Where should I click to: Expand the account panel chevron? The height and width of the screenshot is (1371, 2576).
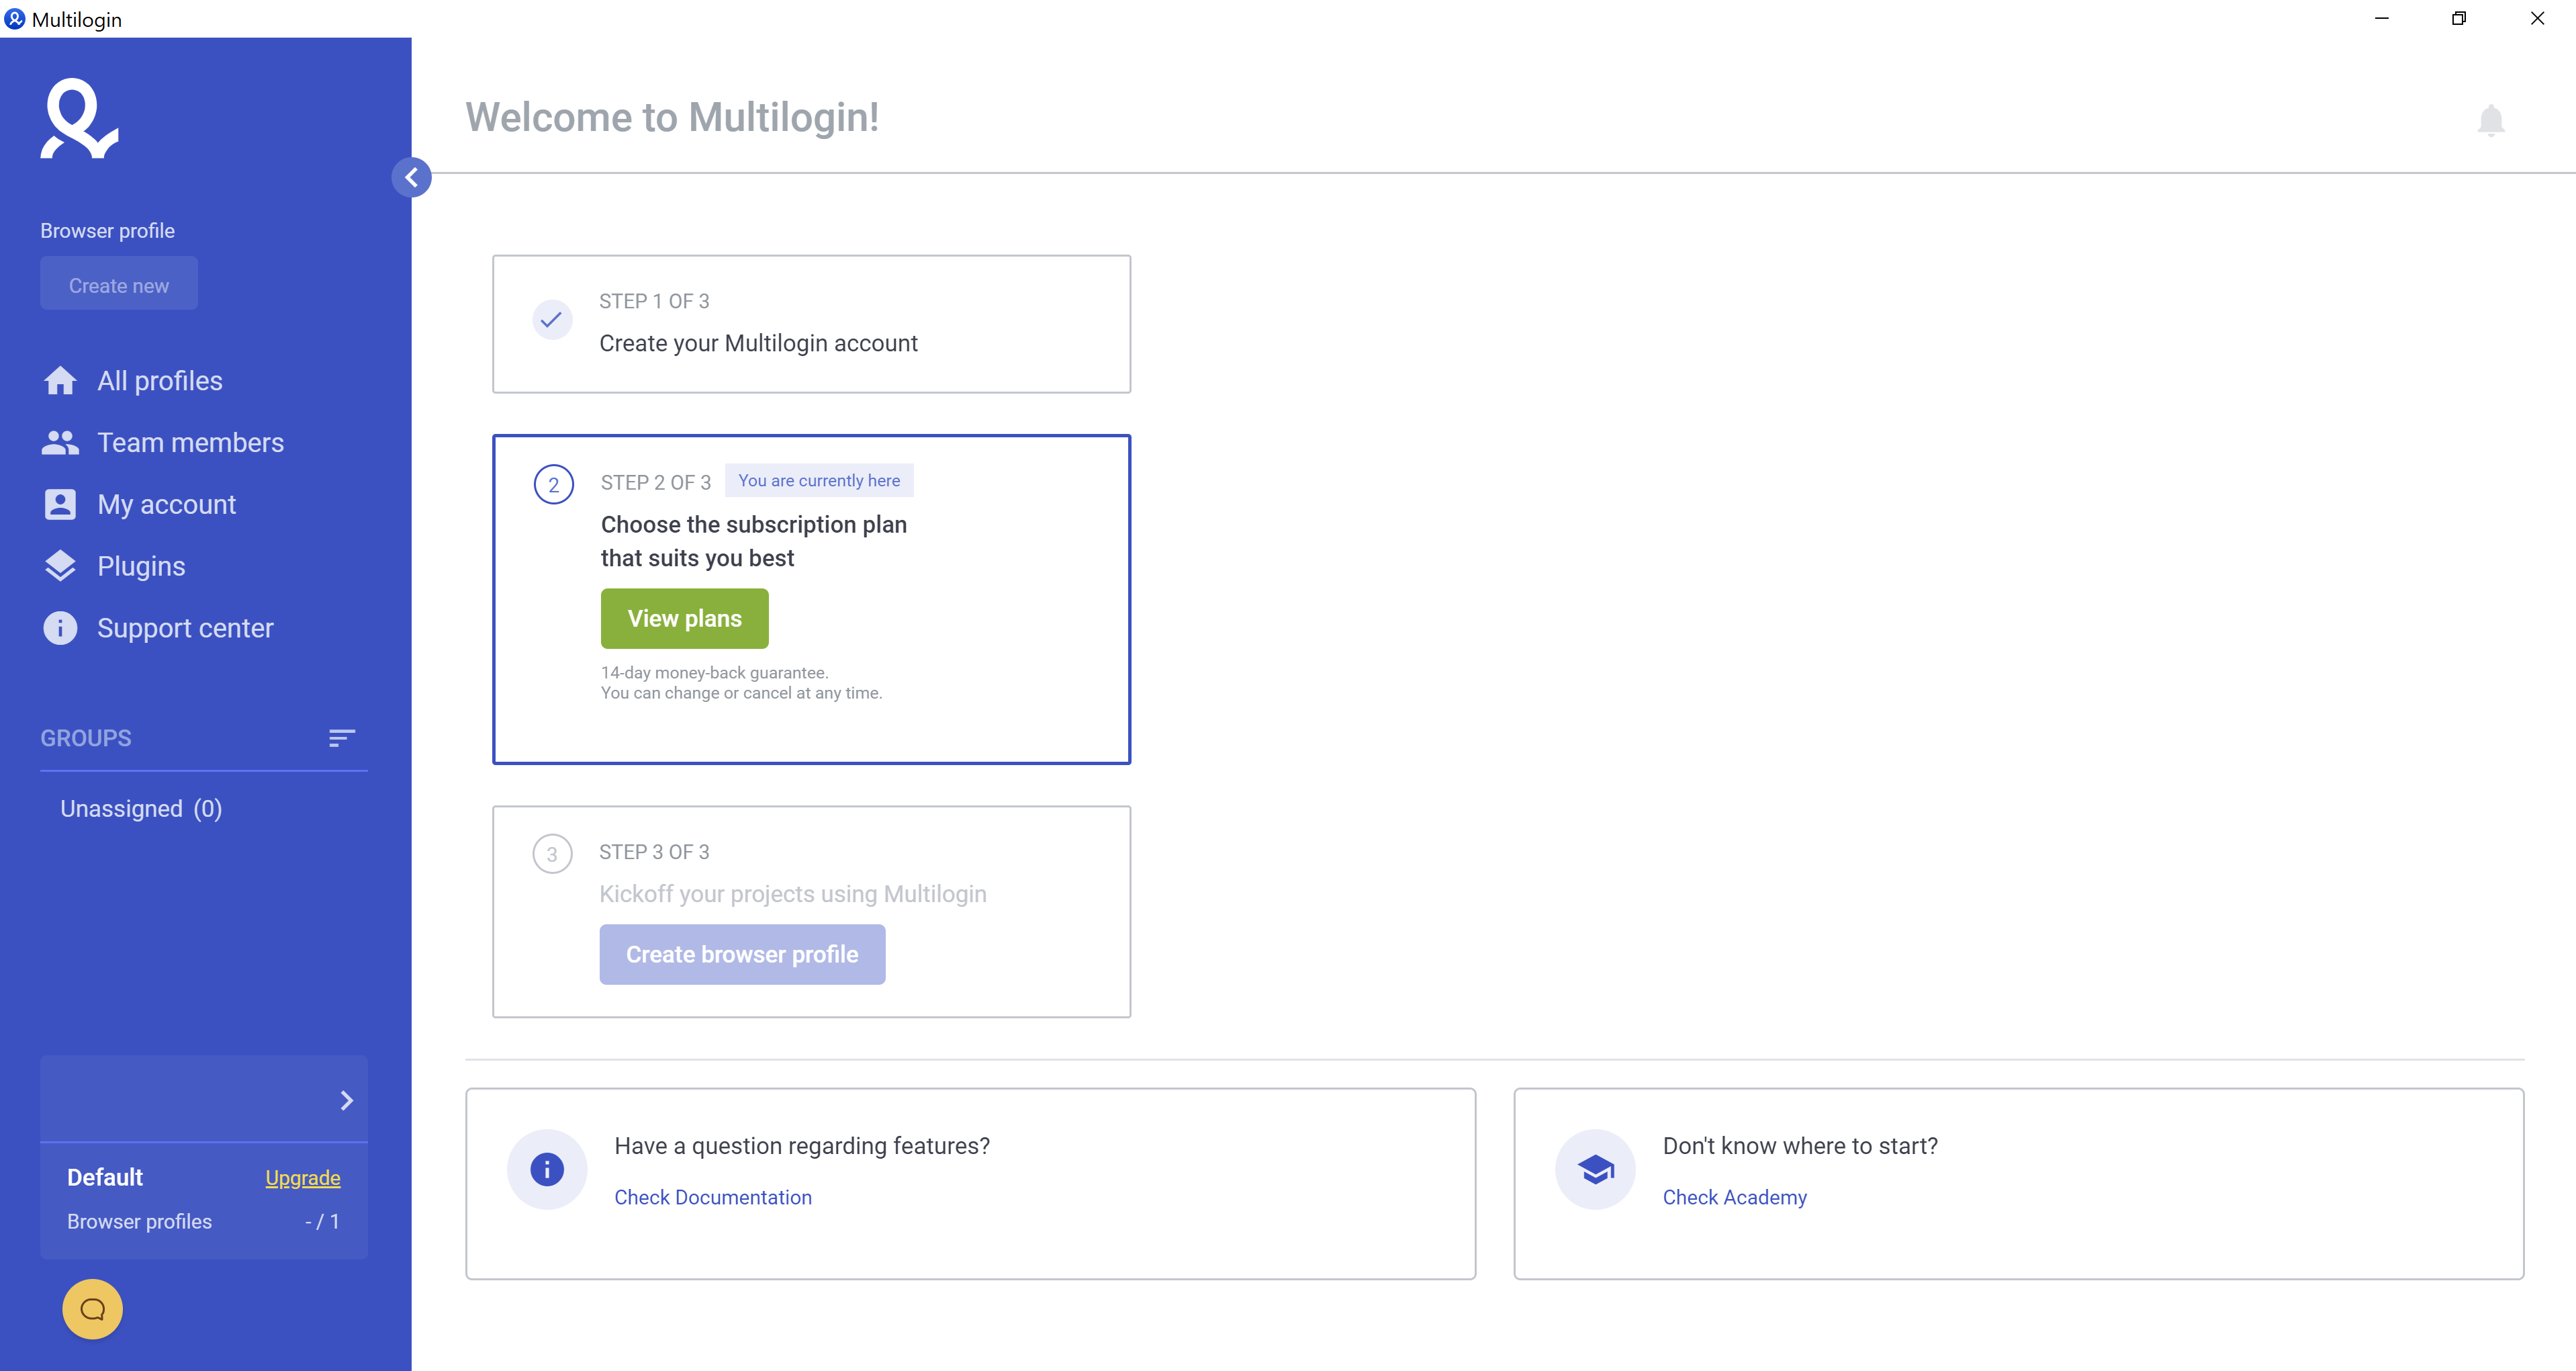347,1100
